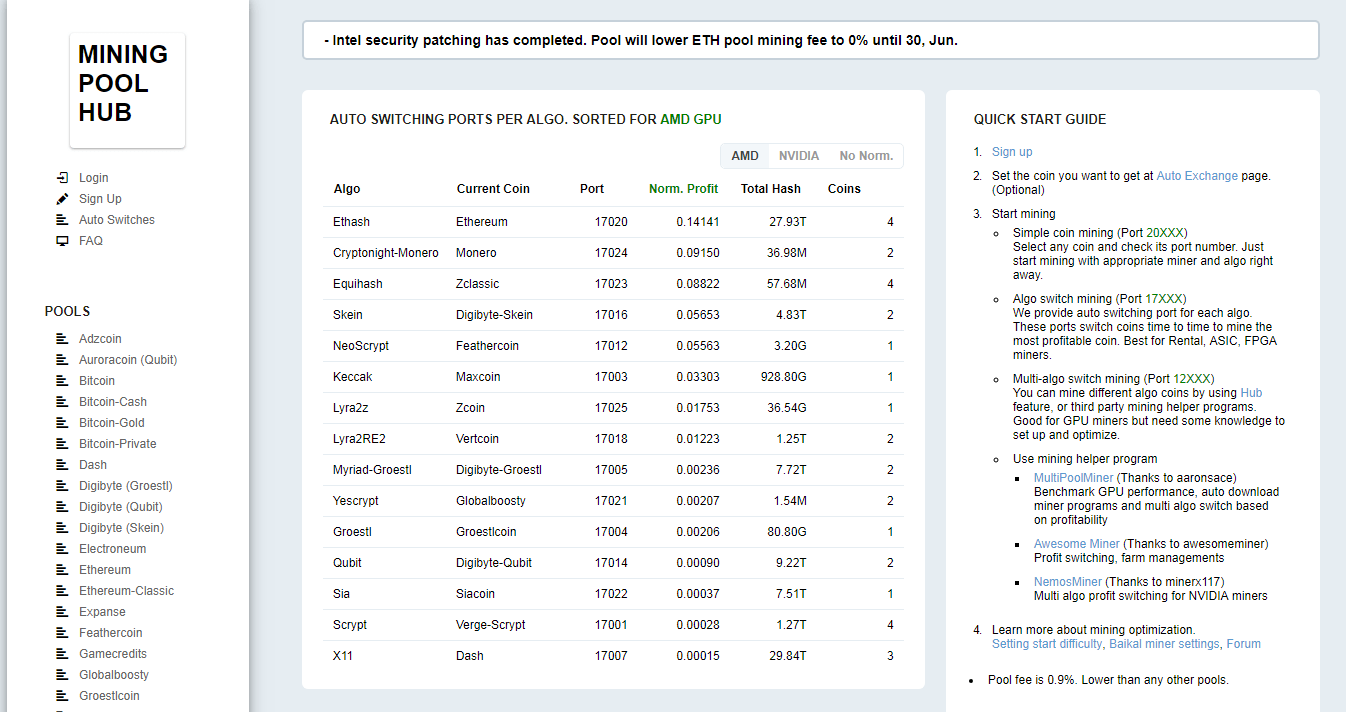Click port 17016 in the Skein row
The width and height of the screenshot is (1346, 712).
[611, 315]
